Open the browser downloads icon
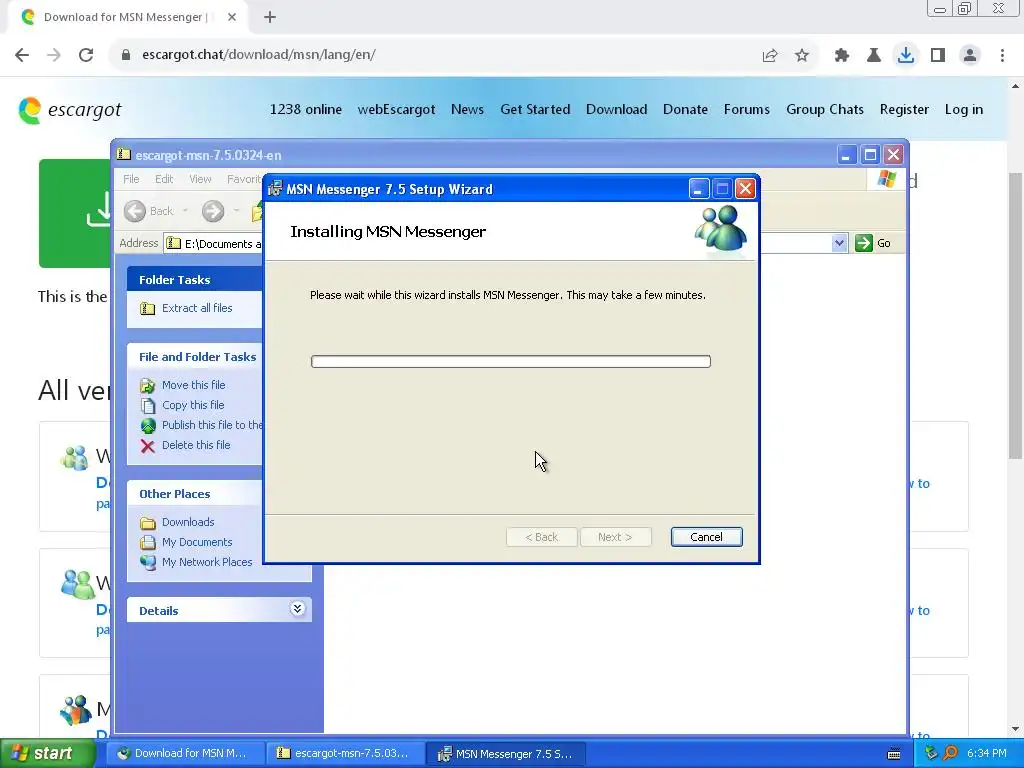 pos(906,56)
